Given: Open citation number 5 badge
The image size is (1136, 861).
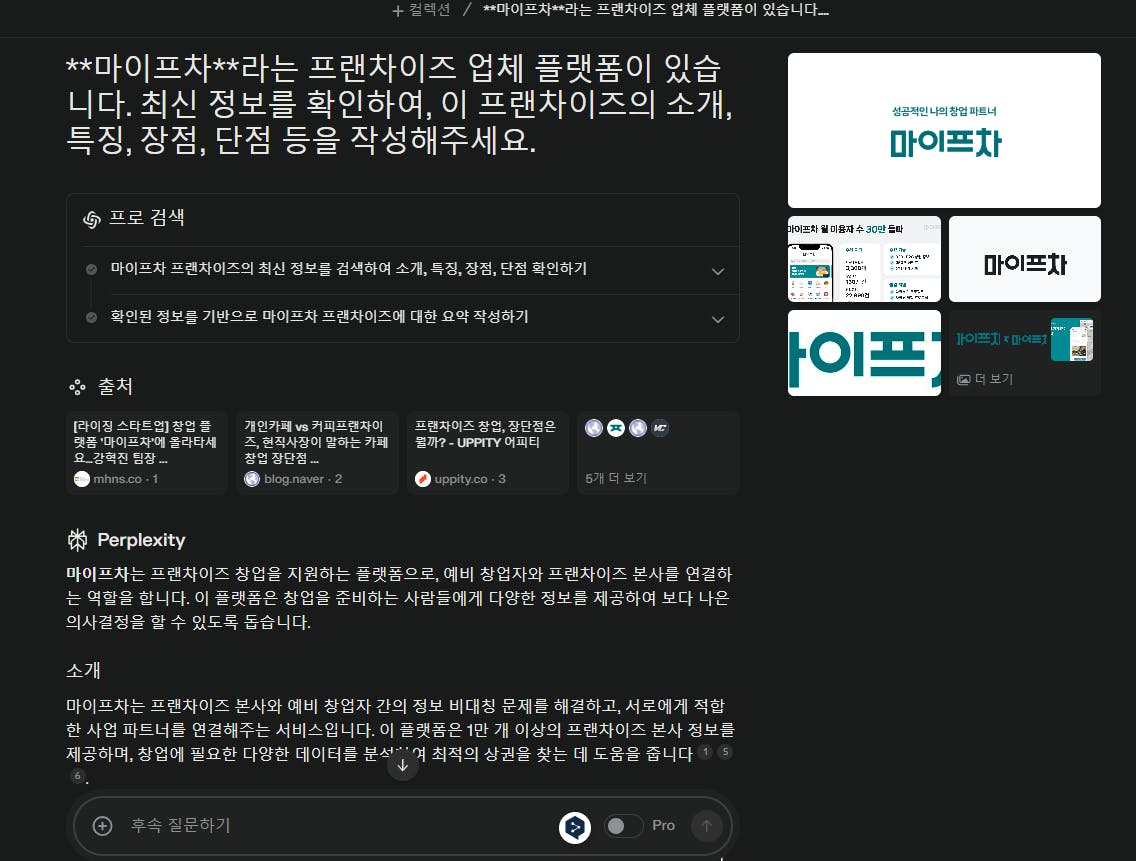Looking at the screenshot, I should [724, 752].
